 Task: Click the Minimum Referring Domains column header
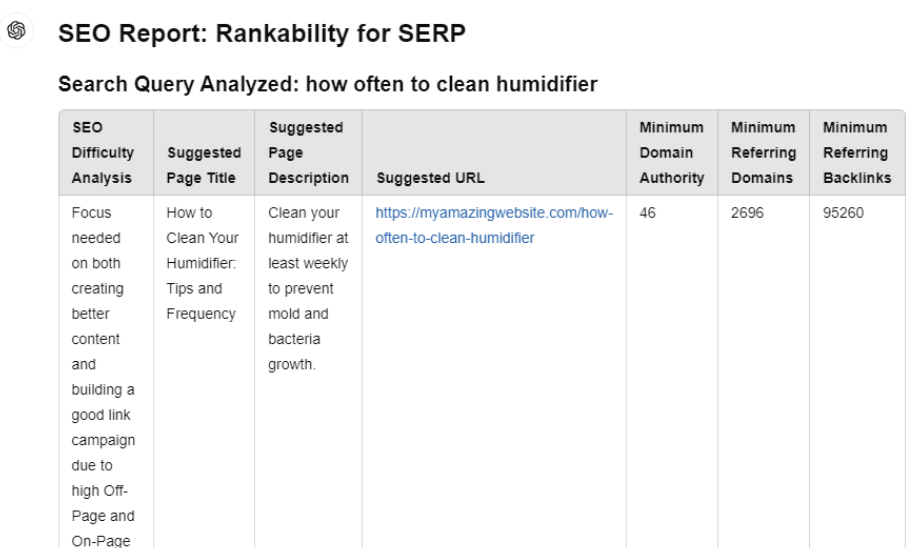coord(763,153)
